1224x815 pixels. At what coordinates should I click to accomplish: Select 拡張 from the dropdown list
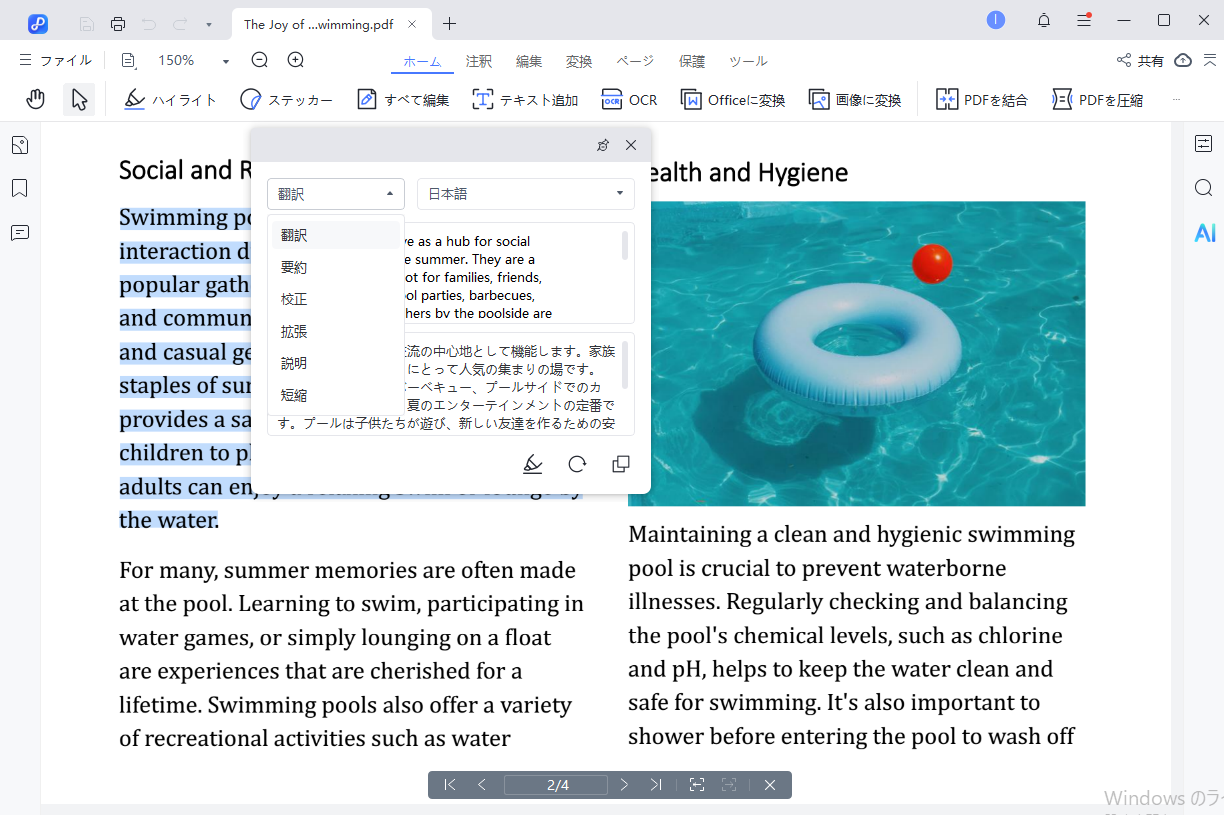pyautogui.click(x=336, y=331)
